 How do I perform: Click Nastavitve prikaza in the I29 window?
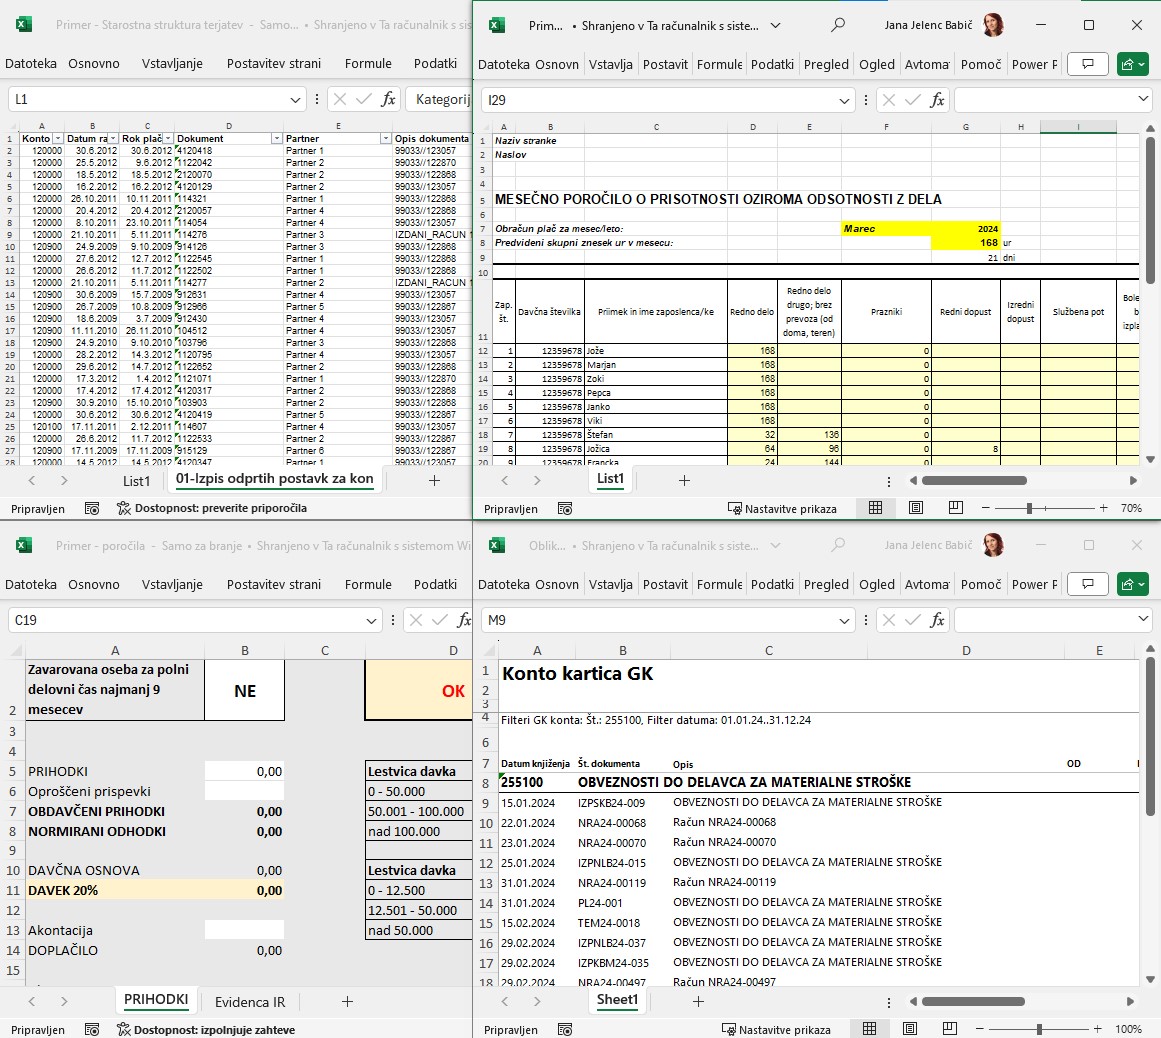pyautogui.click(x=783, y=509)
